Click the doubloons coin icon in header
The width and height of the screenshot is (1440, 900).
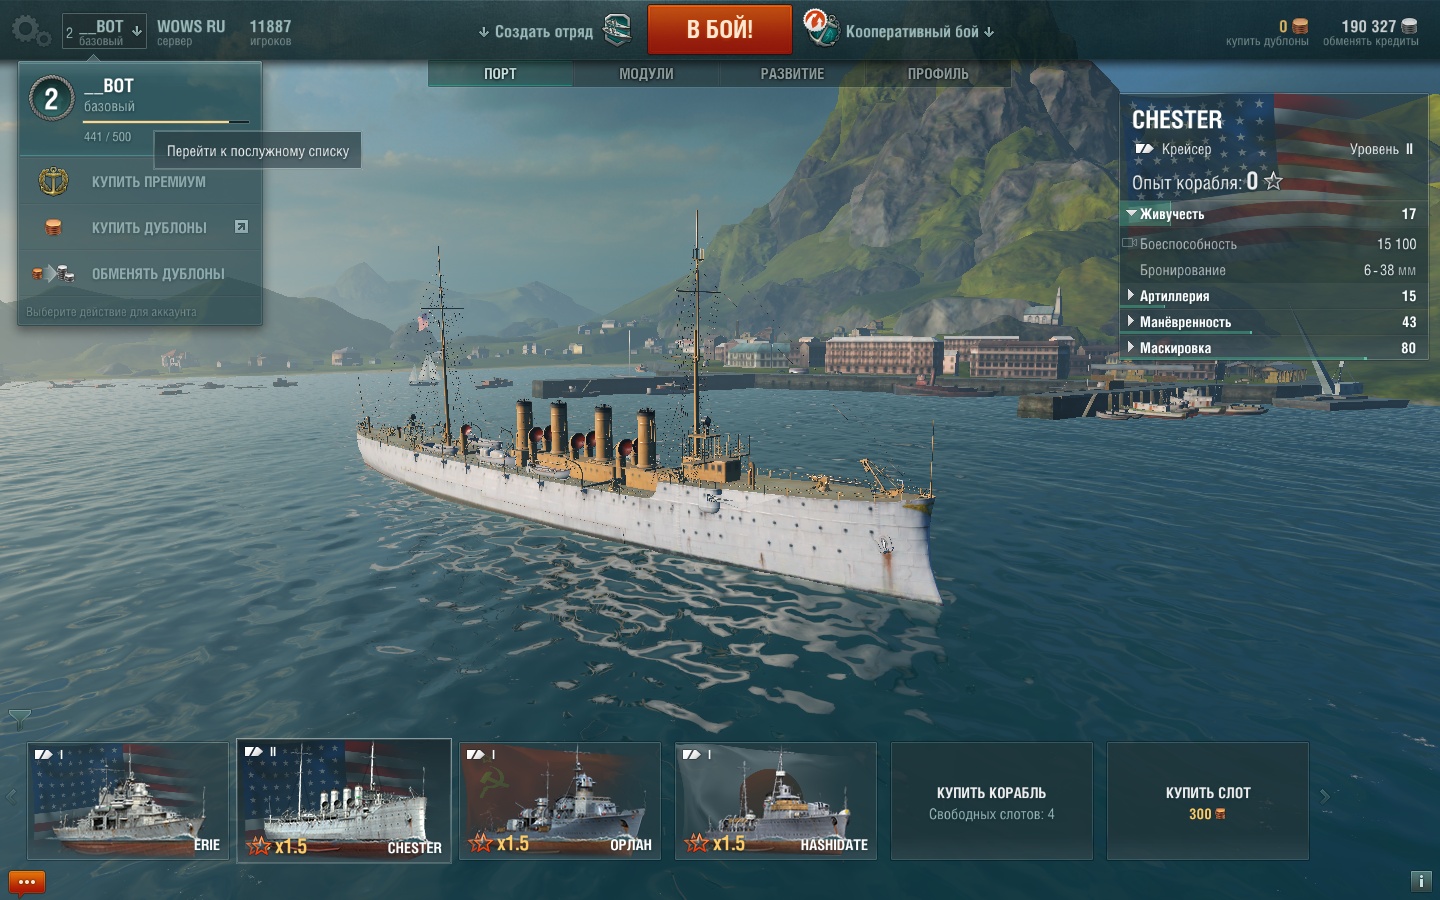click(x=1300, y=27)
